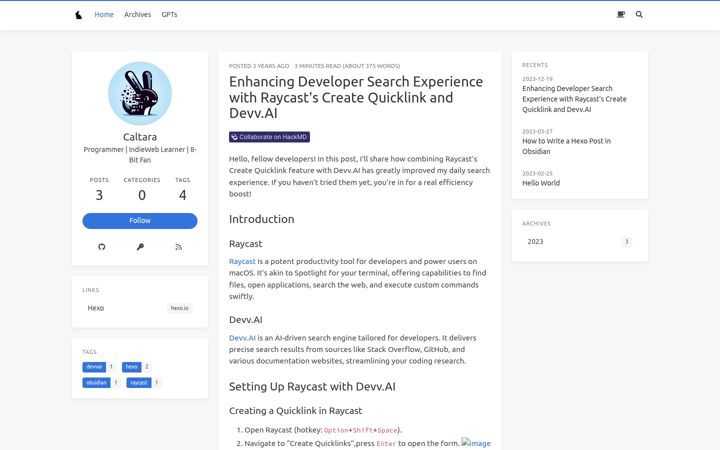Click the Shift inline code key

coord(363,430)
